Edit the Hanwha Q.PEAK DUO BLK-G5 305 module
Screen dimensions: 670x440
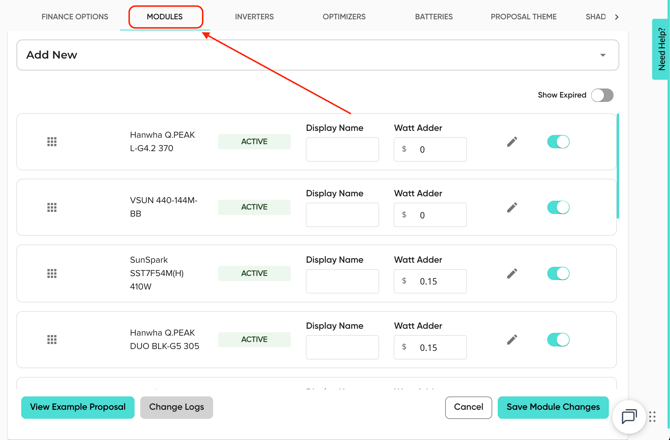click(x=512, y=339)
